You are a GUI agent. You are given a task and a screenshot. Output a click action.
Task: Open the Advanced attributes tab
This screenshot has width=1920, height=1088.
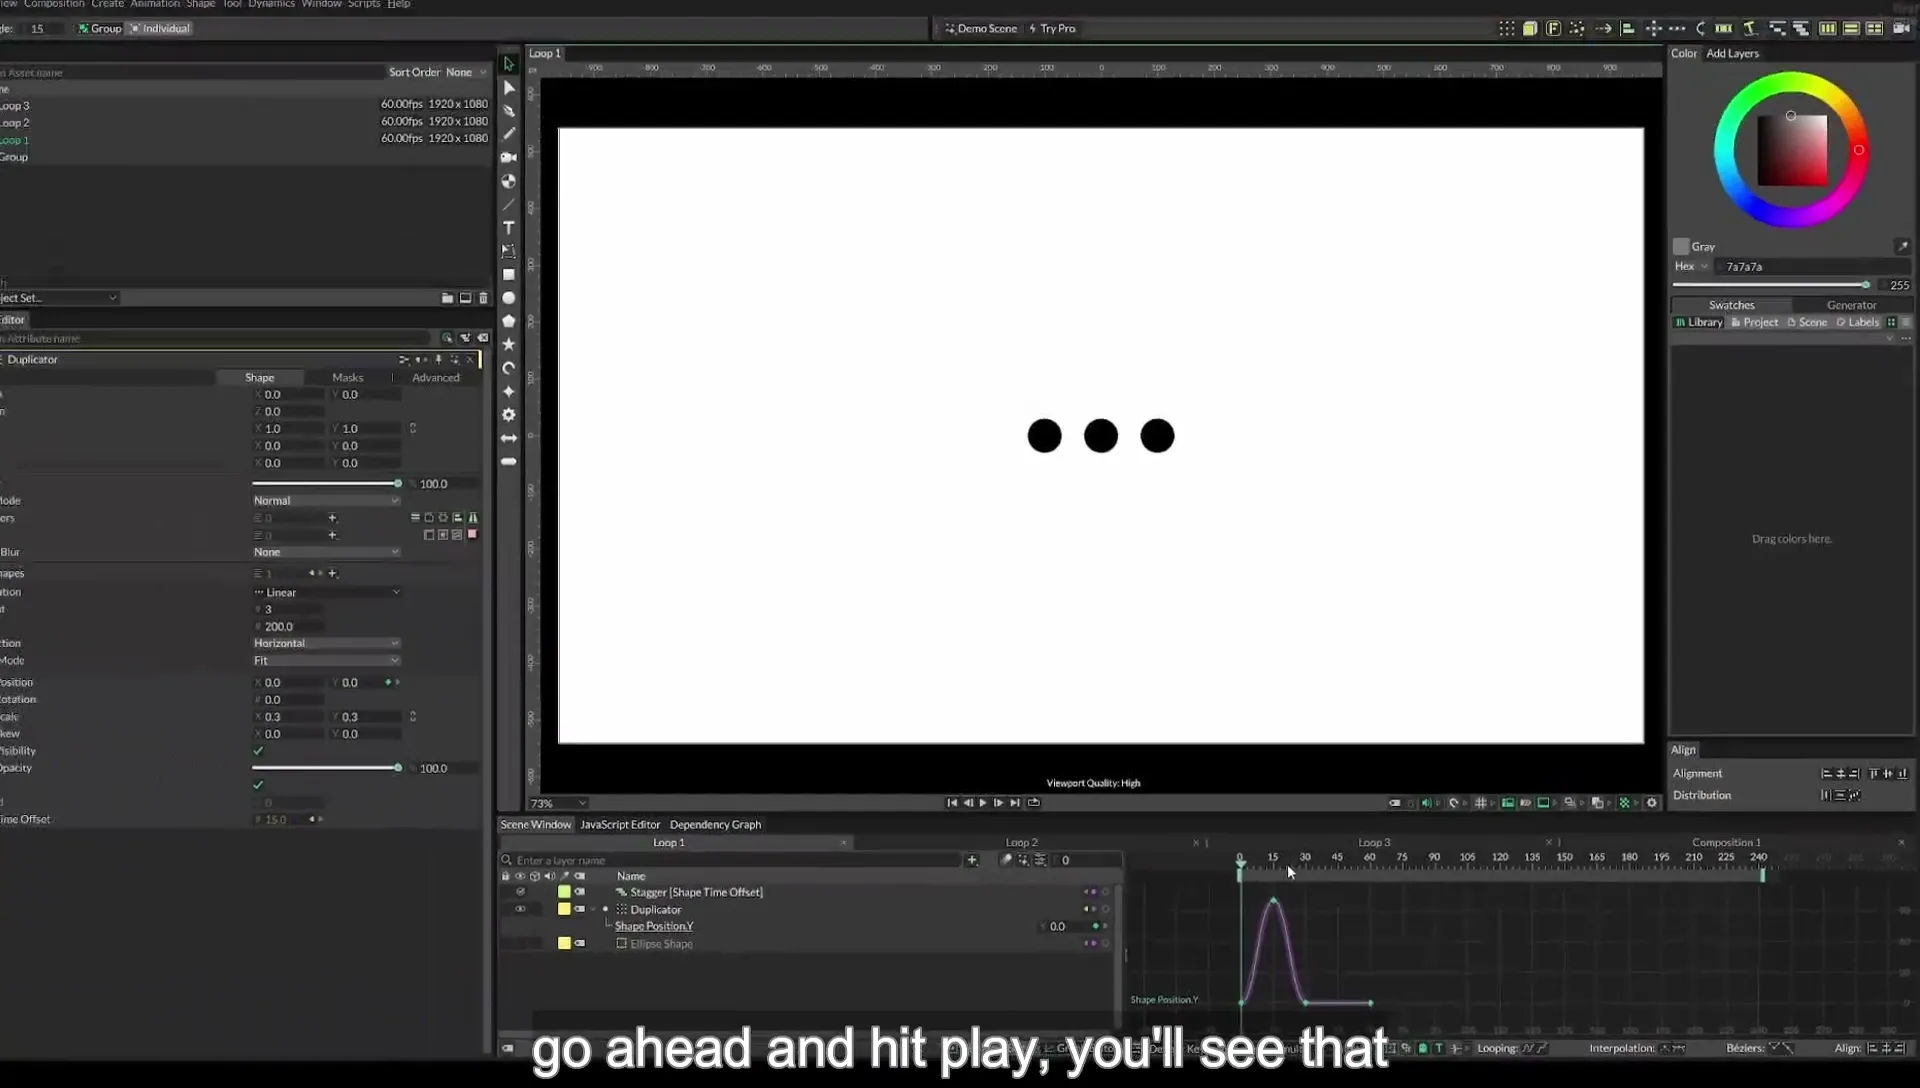click(x=436, y=378)
